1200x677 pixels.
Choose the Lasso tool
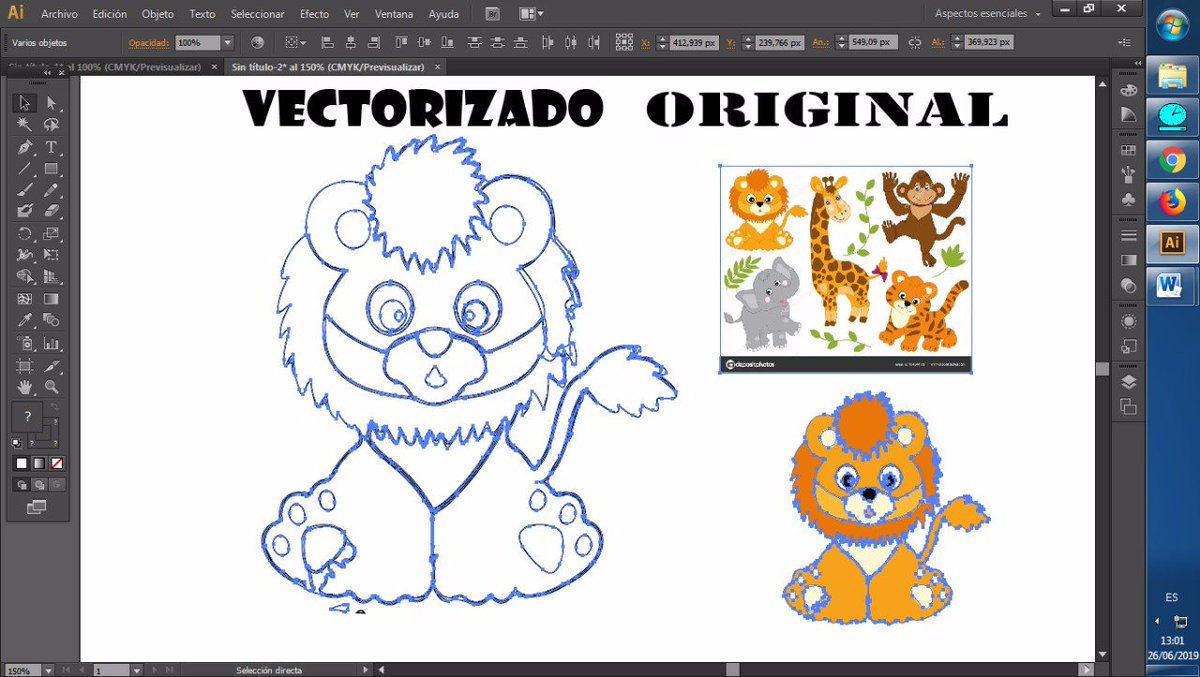coord(51,125)
